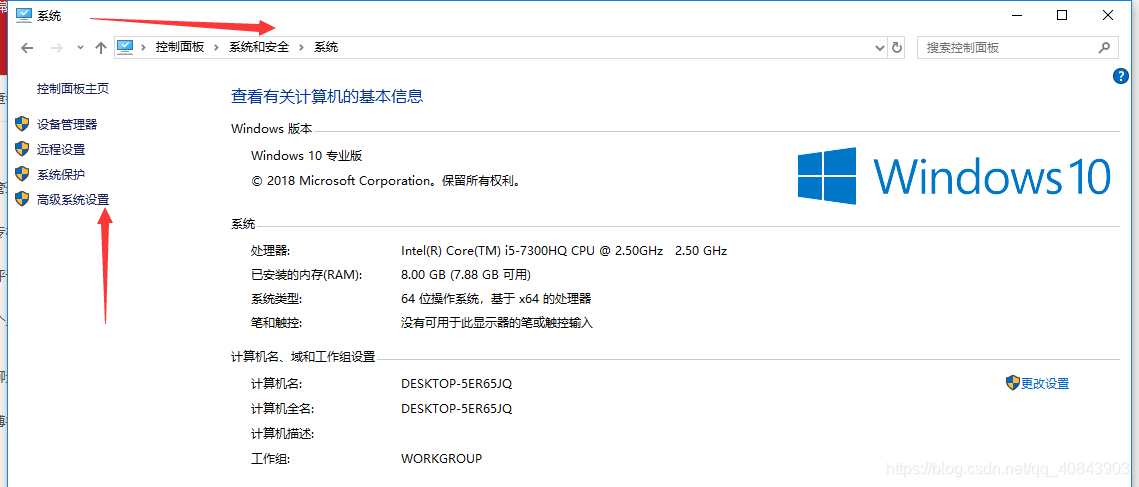Click the 更改设置 link
1139x487 pixels.
pos(1045,384)
